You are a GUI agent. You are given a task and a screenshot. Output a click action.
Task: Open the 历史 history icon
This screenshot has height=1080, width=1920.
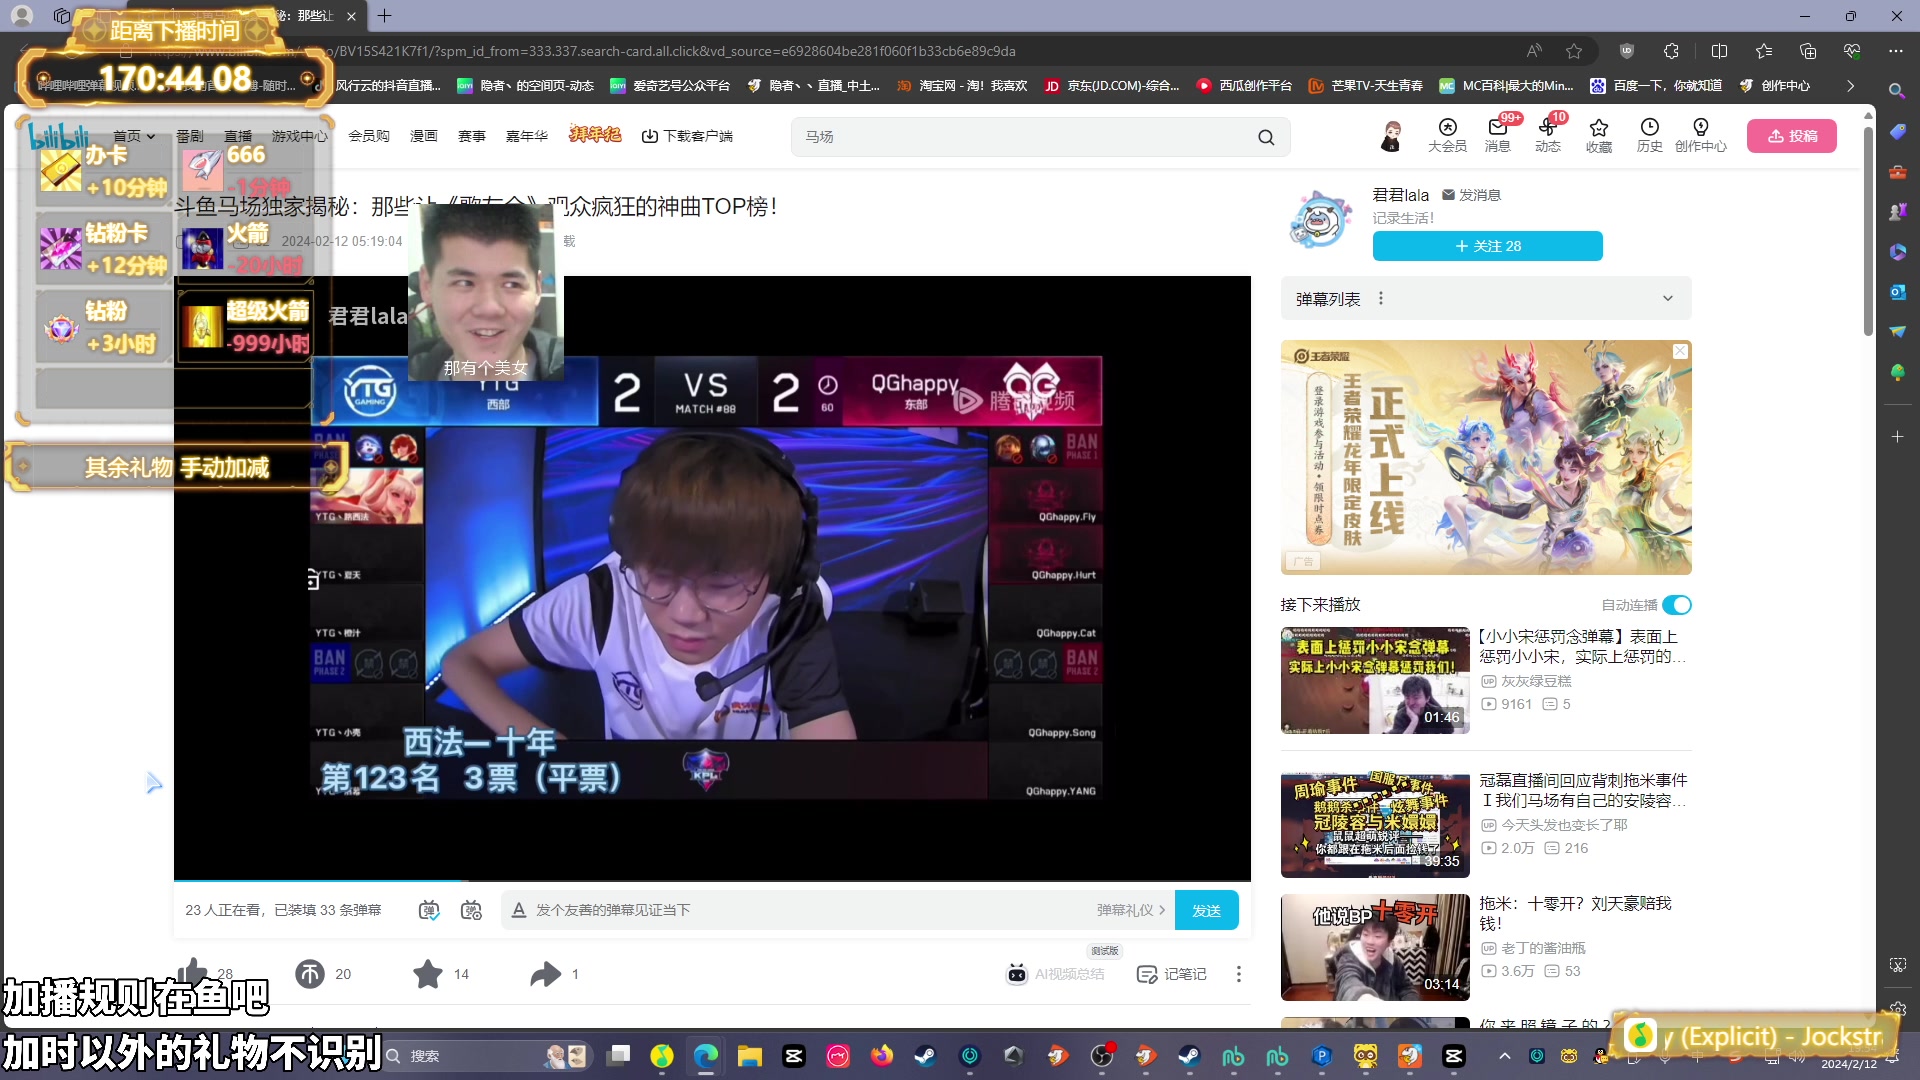click(1649, 135)
